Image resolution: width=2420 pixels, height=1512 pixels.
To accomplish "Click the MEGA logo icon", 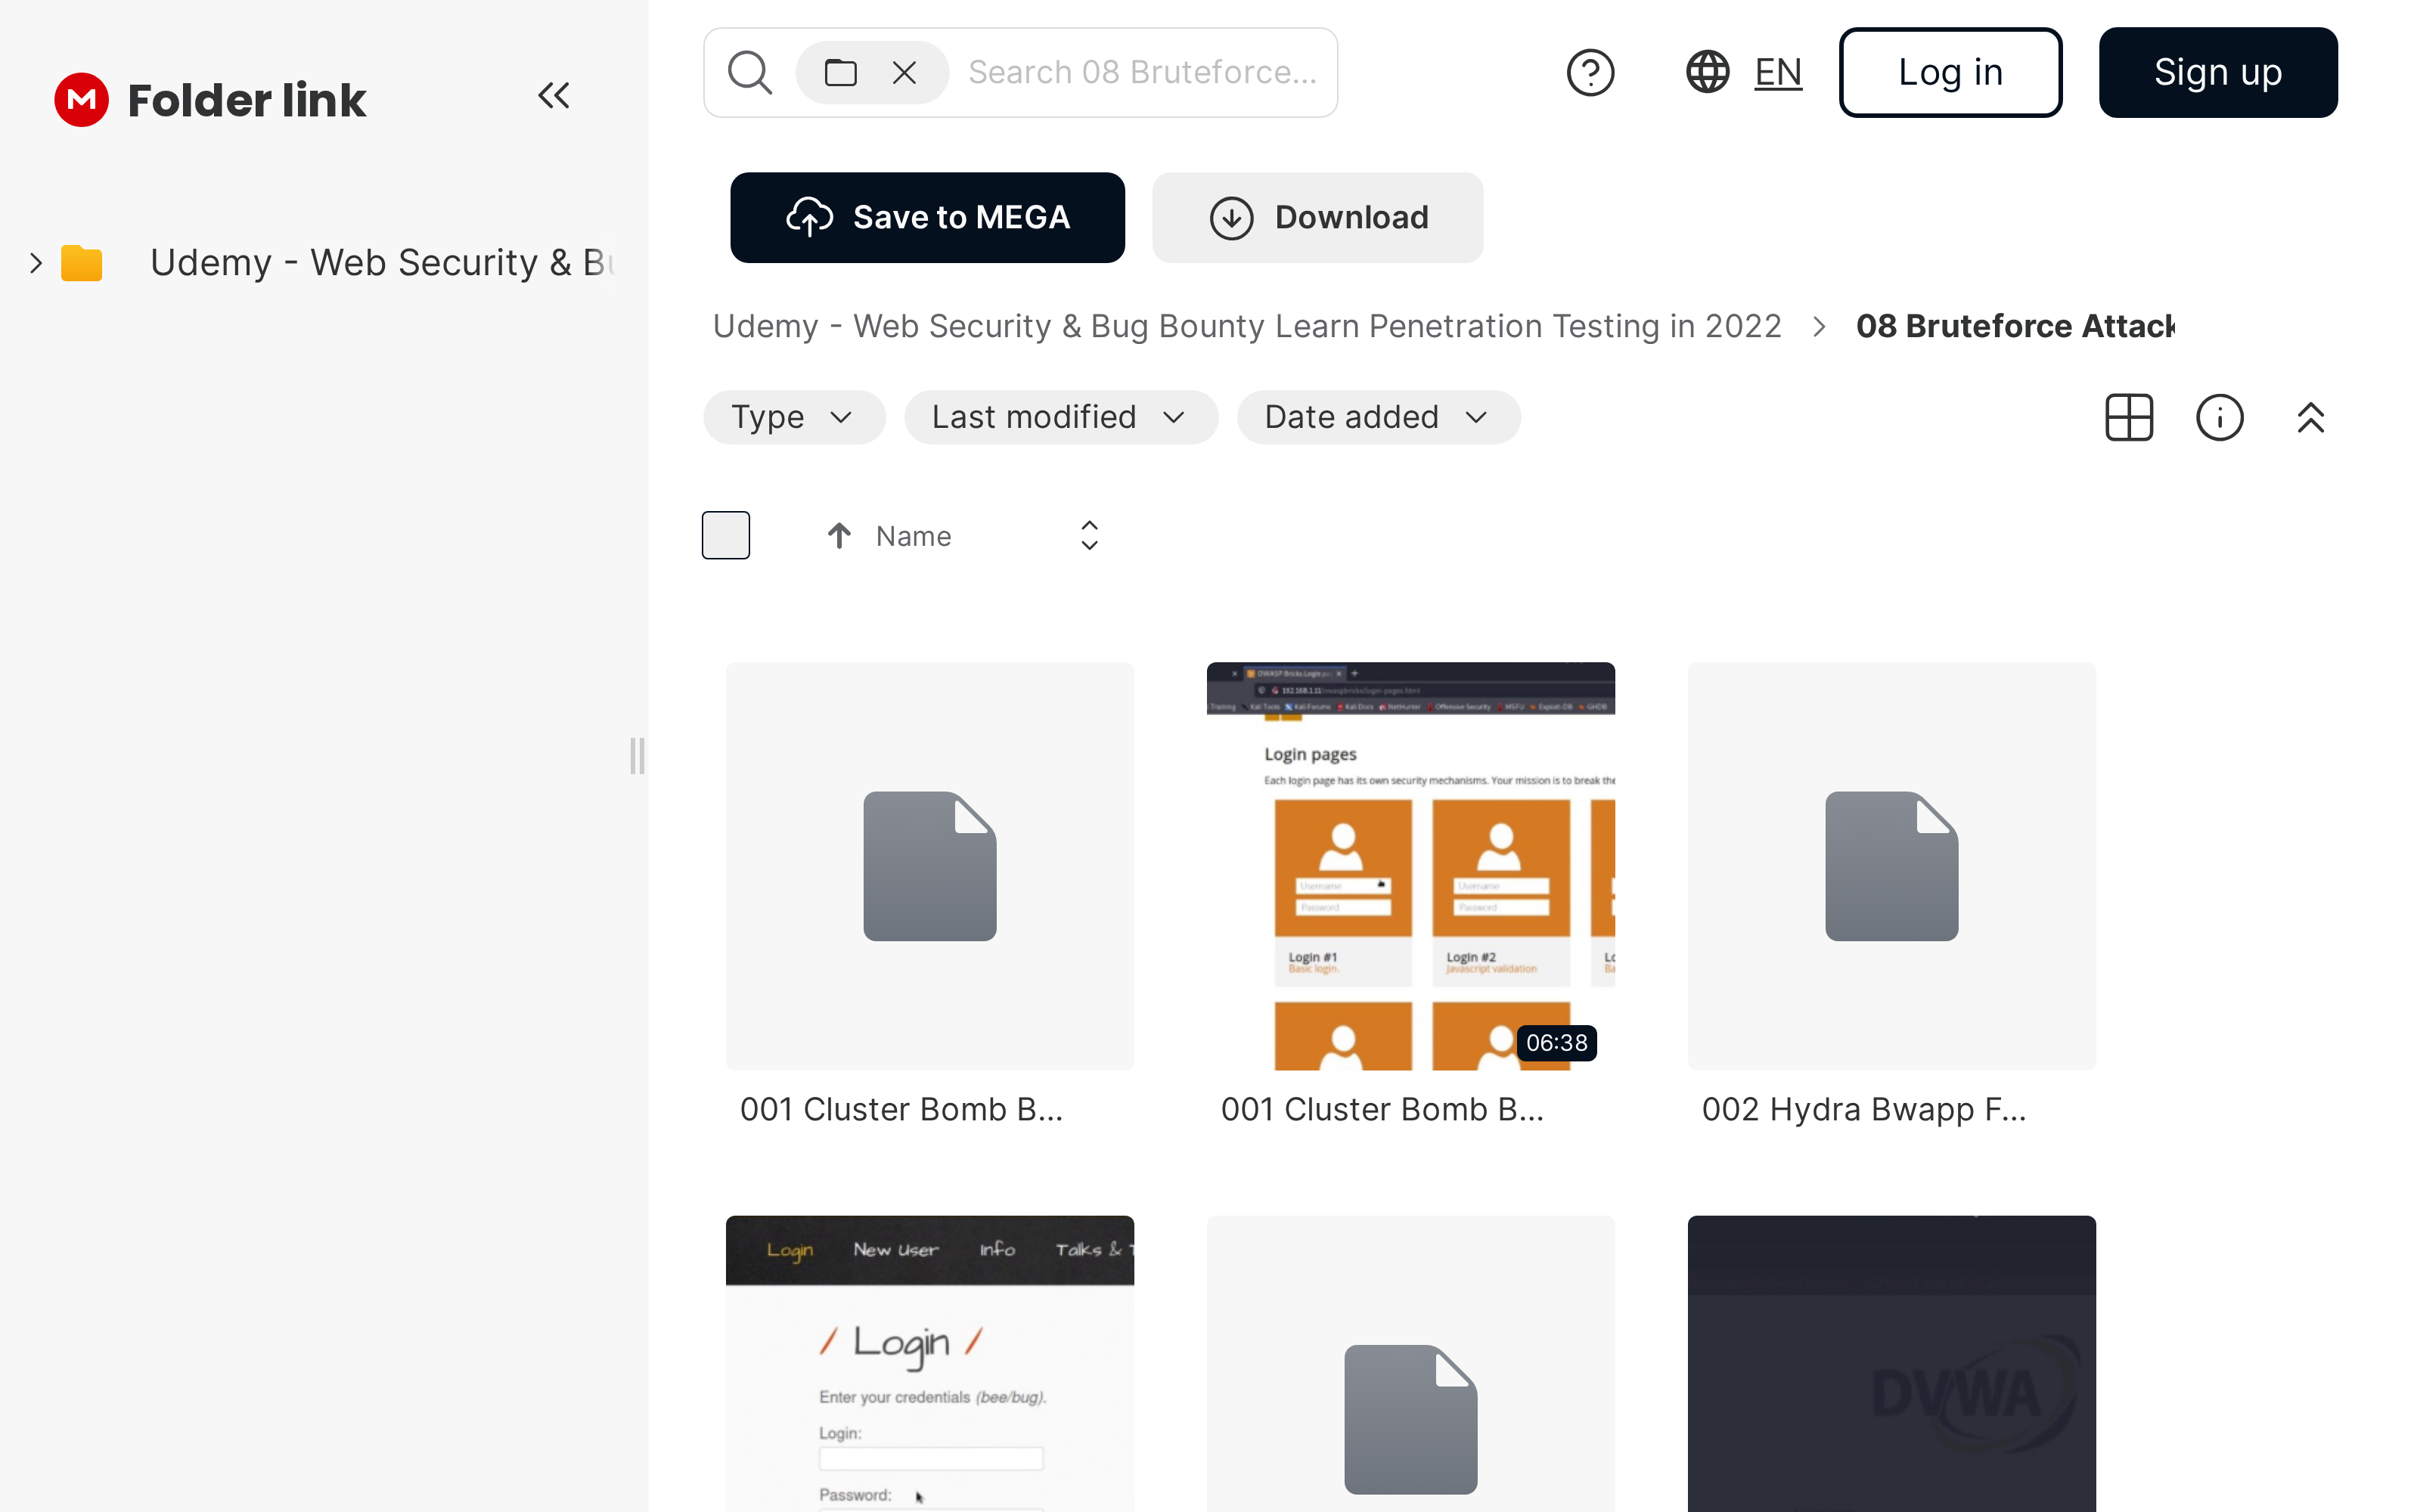I will click(x=81, y=100).
